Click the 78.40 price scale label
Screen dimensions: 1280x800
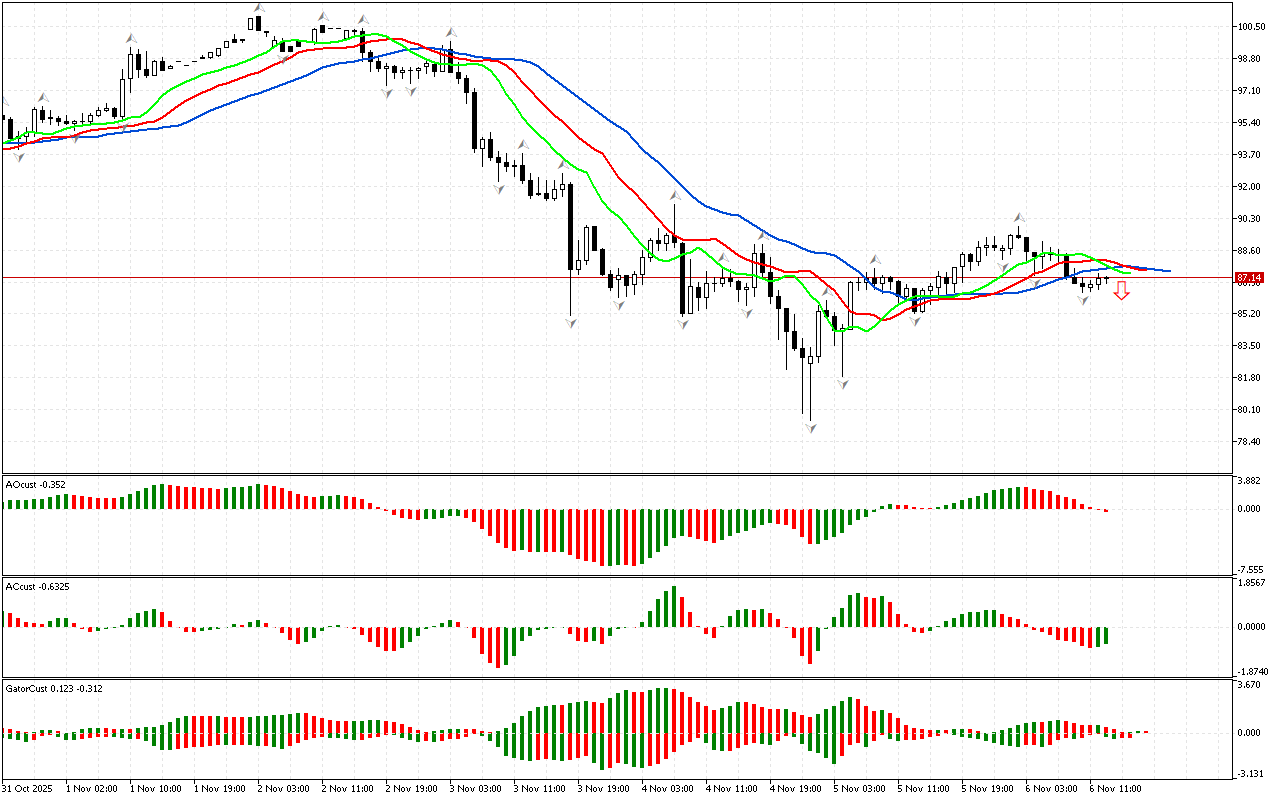tap(1250, 442)
